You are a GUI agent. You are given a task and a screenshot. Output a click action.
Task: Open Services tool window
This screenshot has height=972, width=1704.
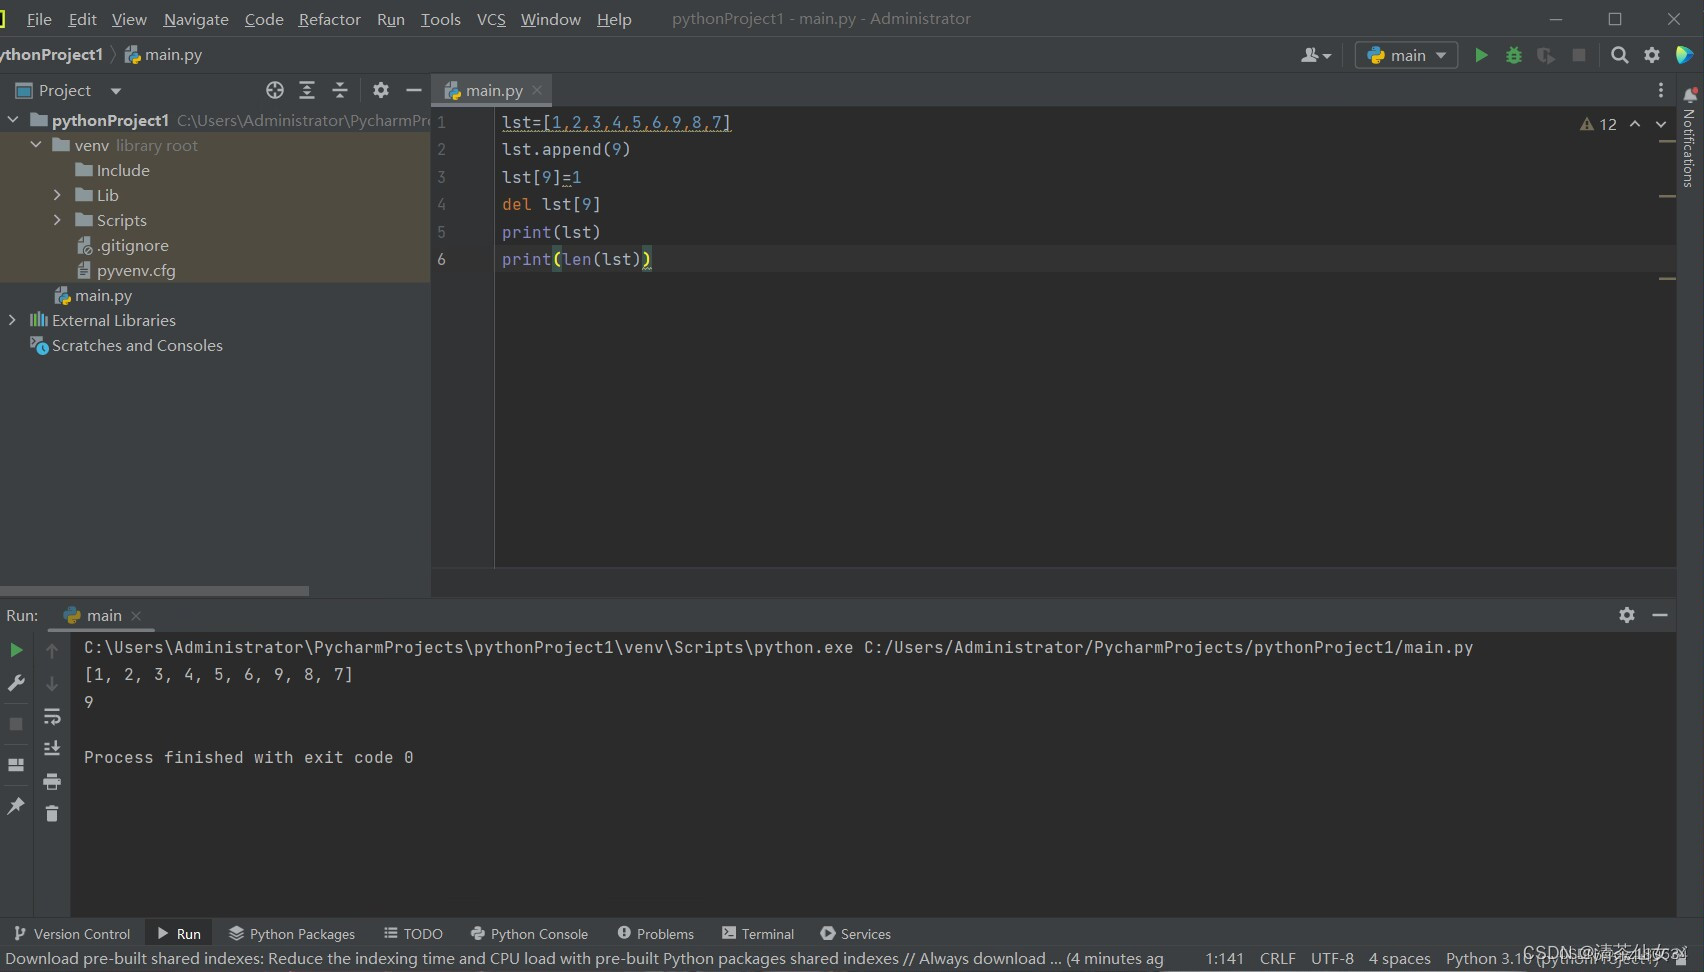point(855,933)
